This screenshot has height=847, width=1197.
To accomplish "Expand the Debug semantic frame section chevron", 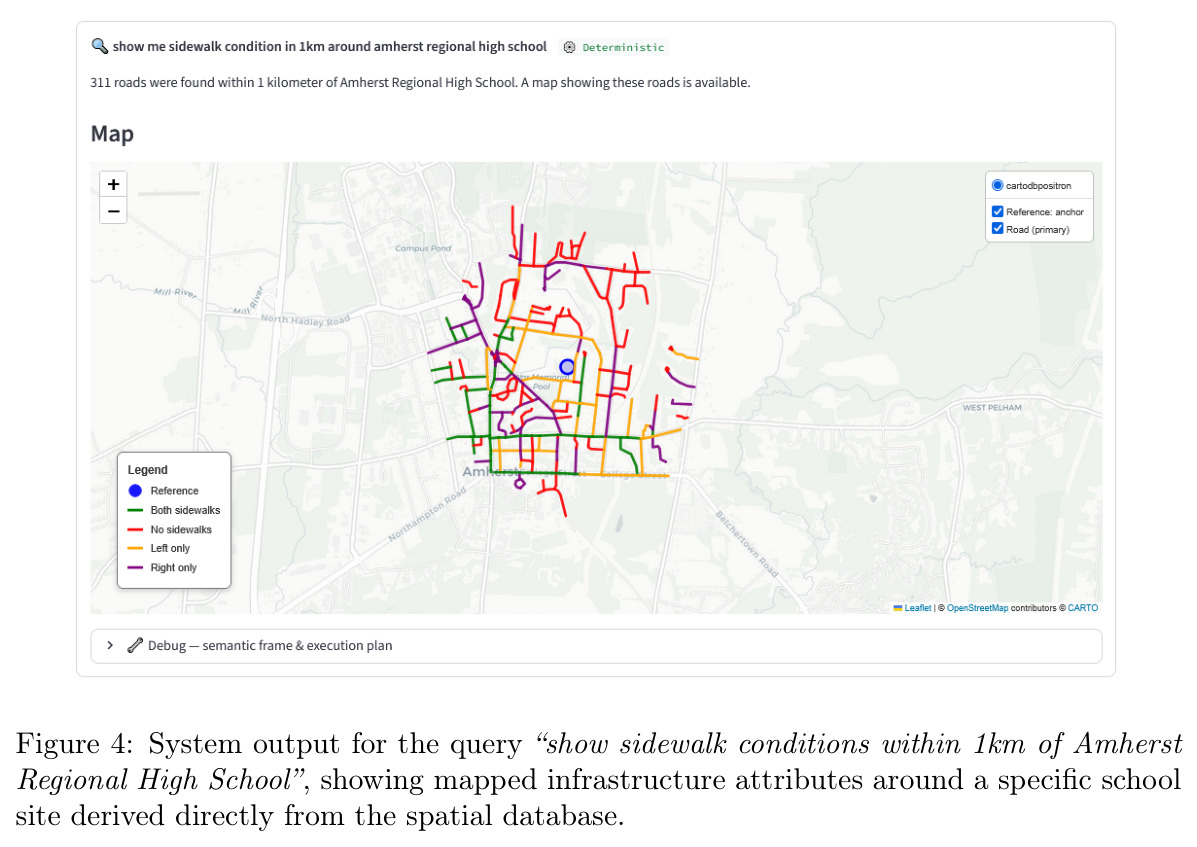I will (110, 646).
